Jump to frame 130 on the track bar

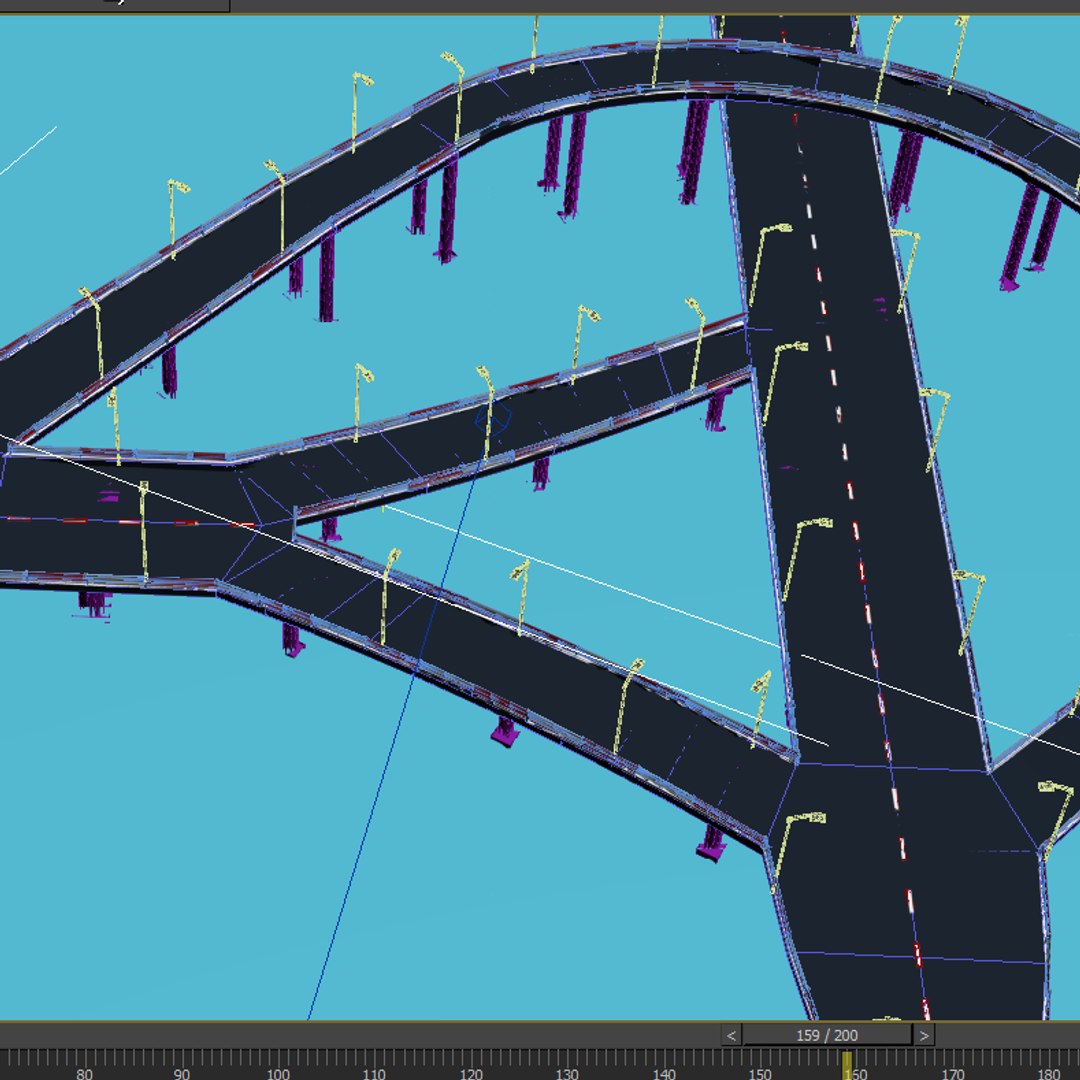(567, 1073)
